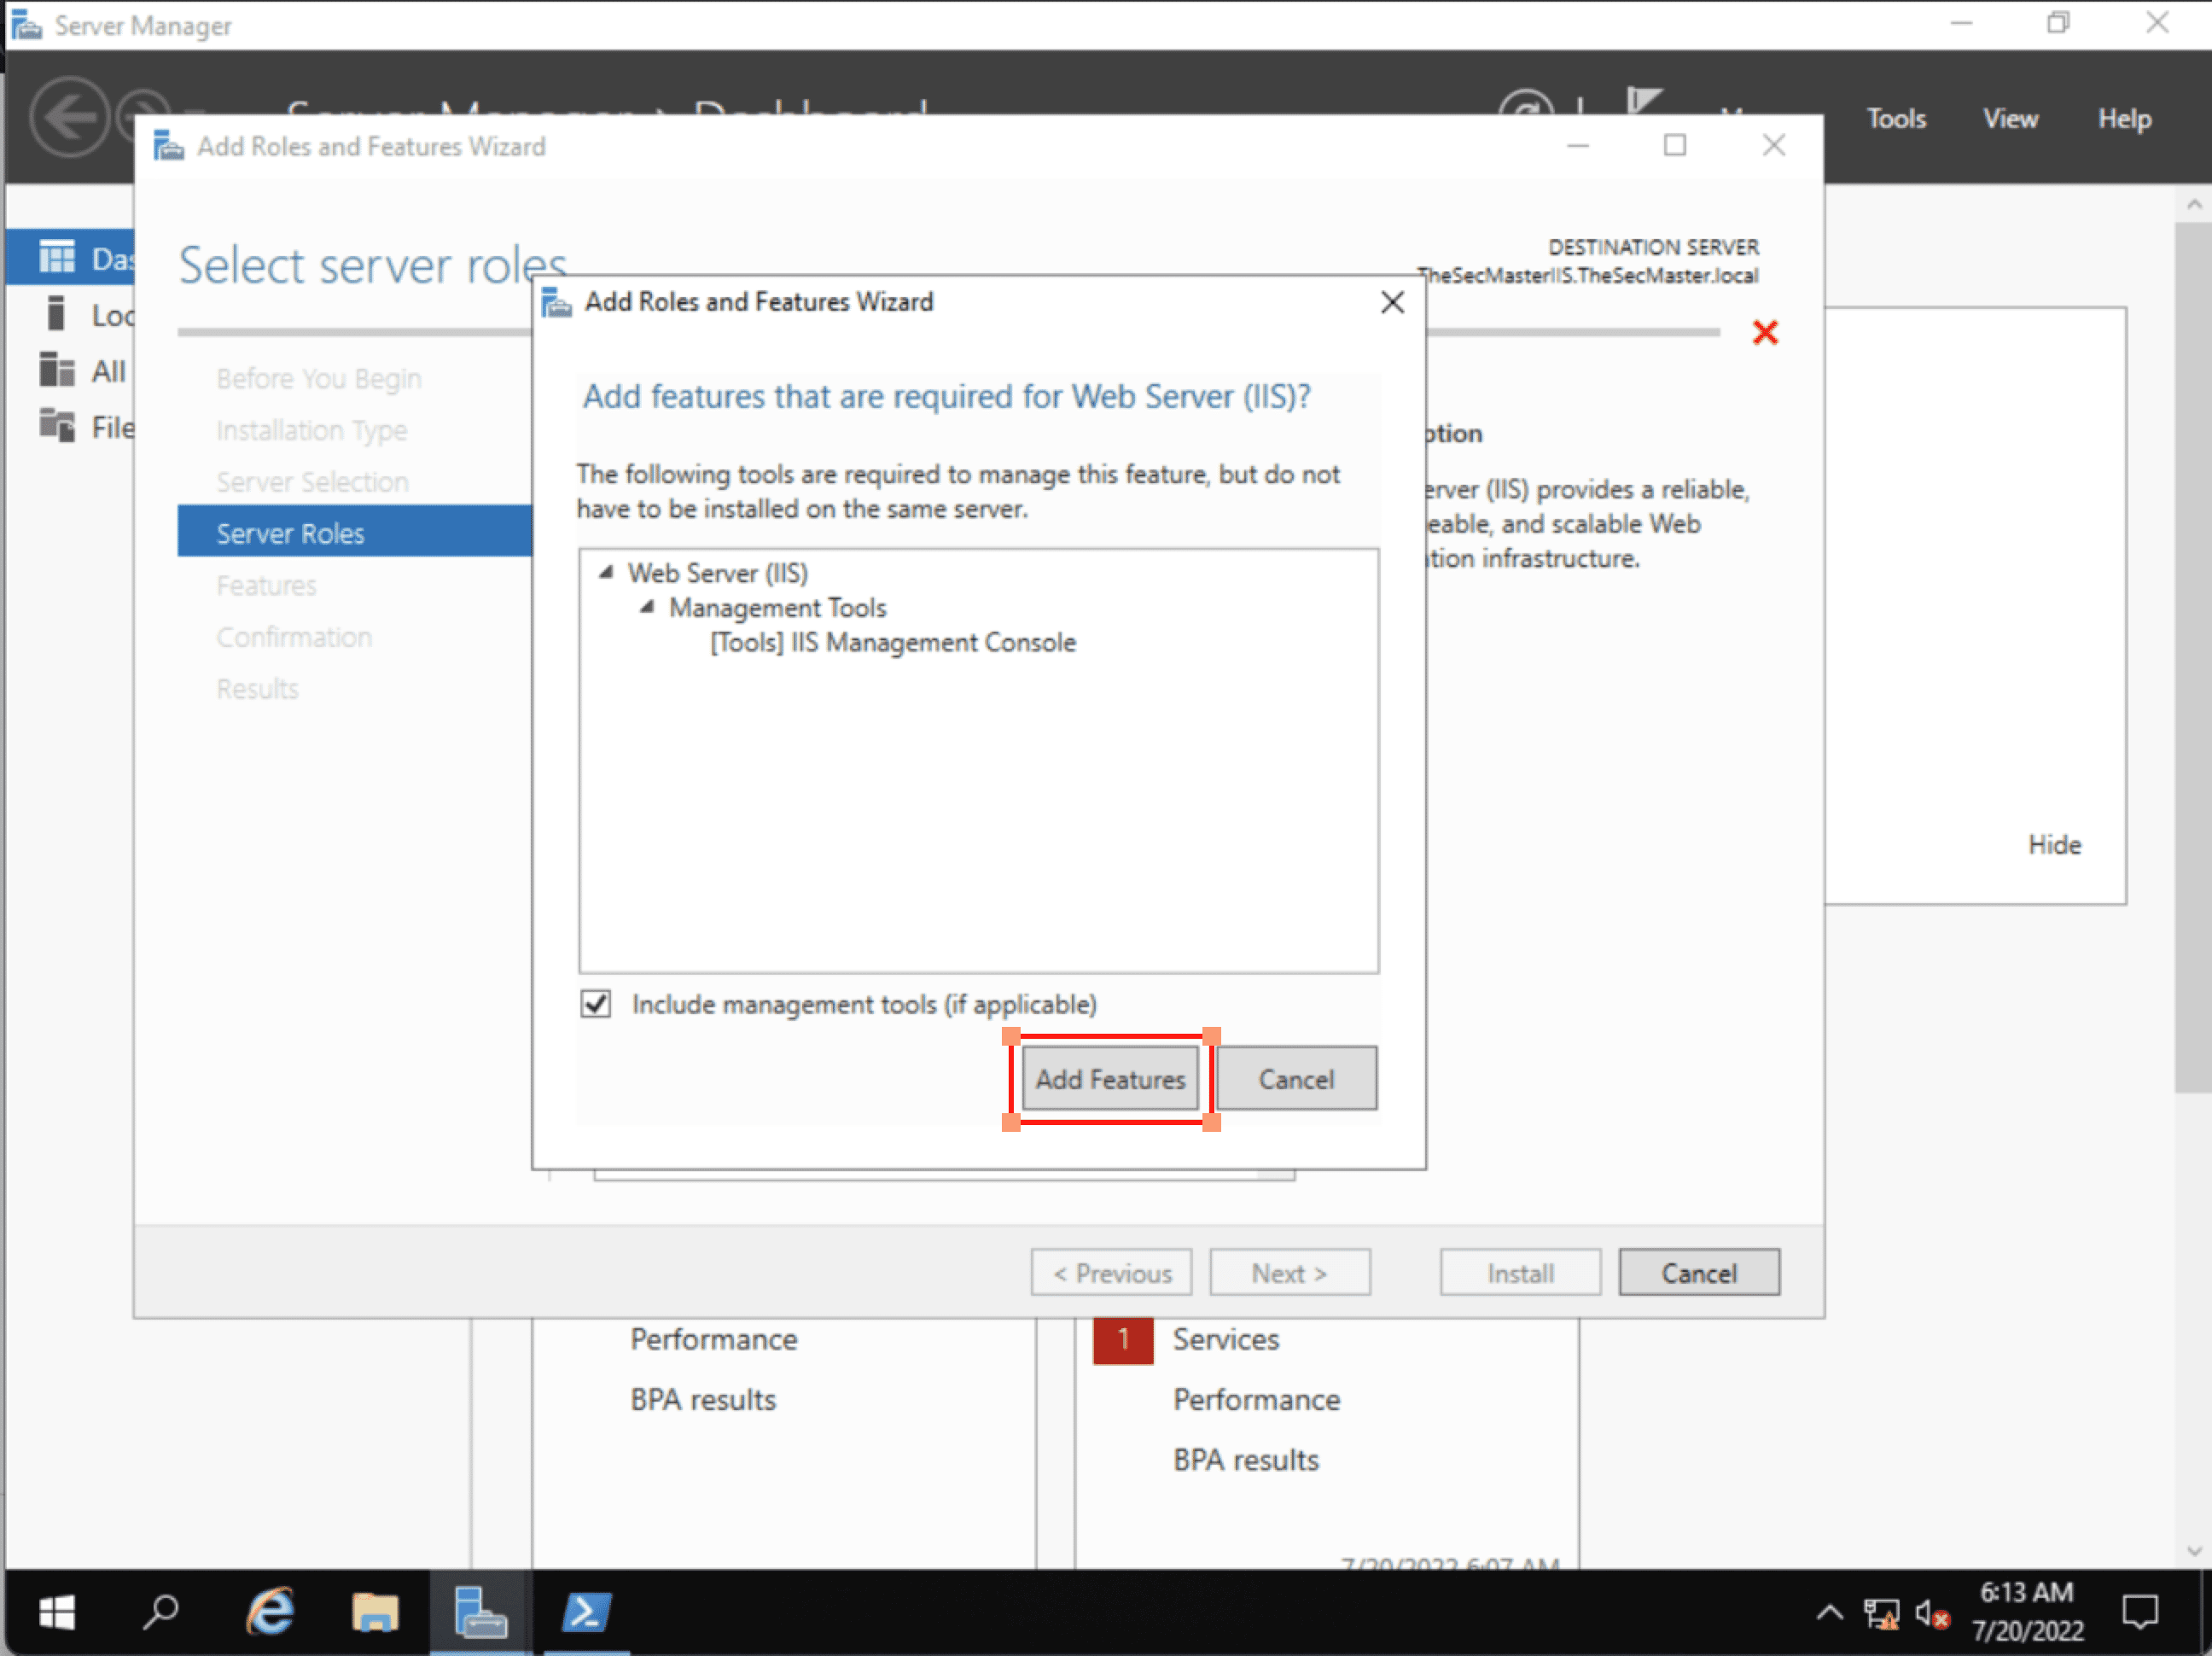Image resolution: width=2212 pixels, height=1656 pixels.
Task: Close the inner Add Roles and Features dialog
Action: pos(1392,302)
